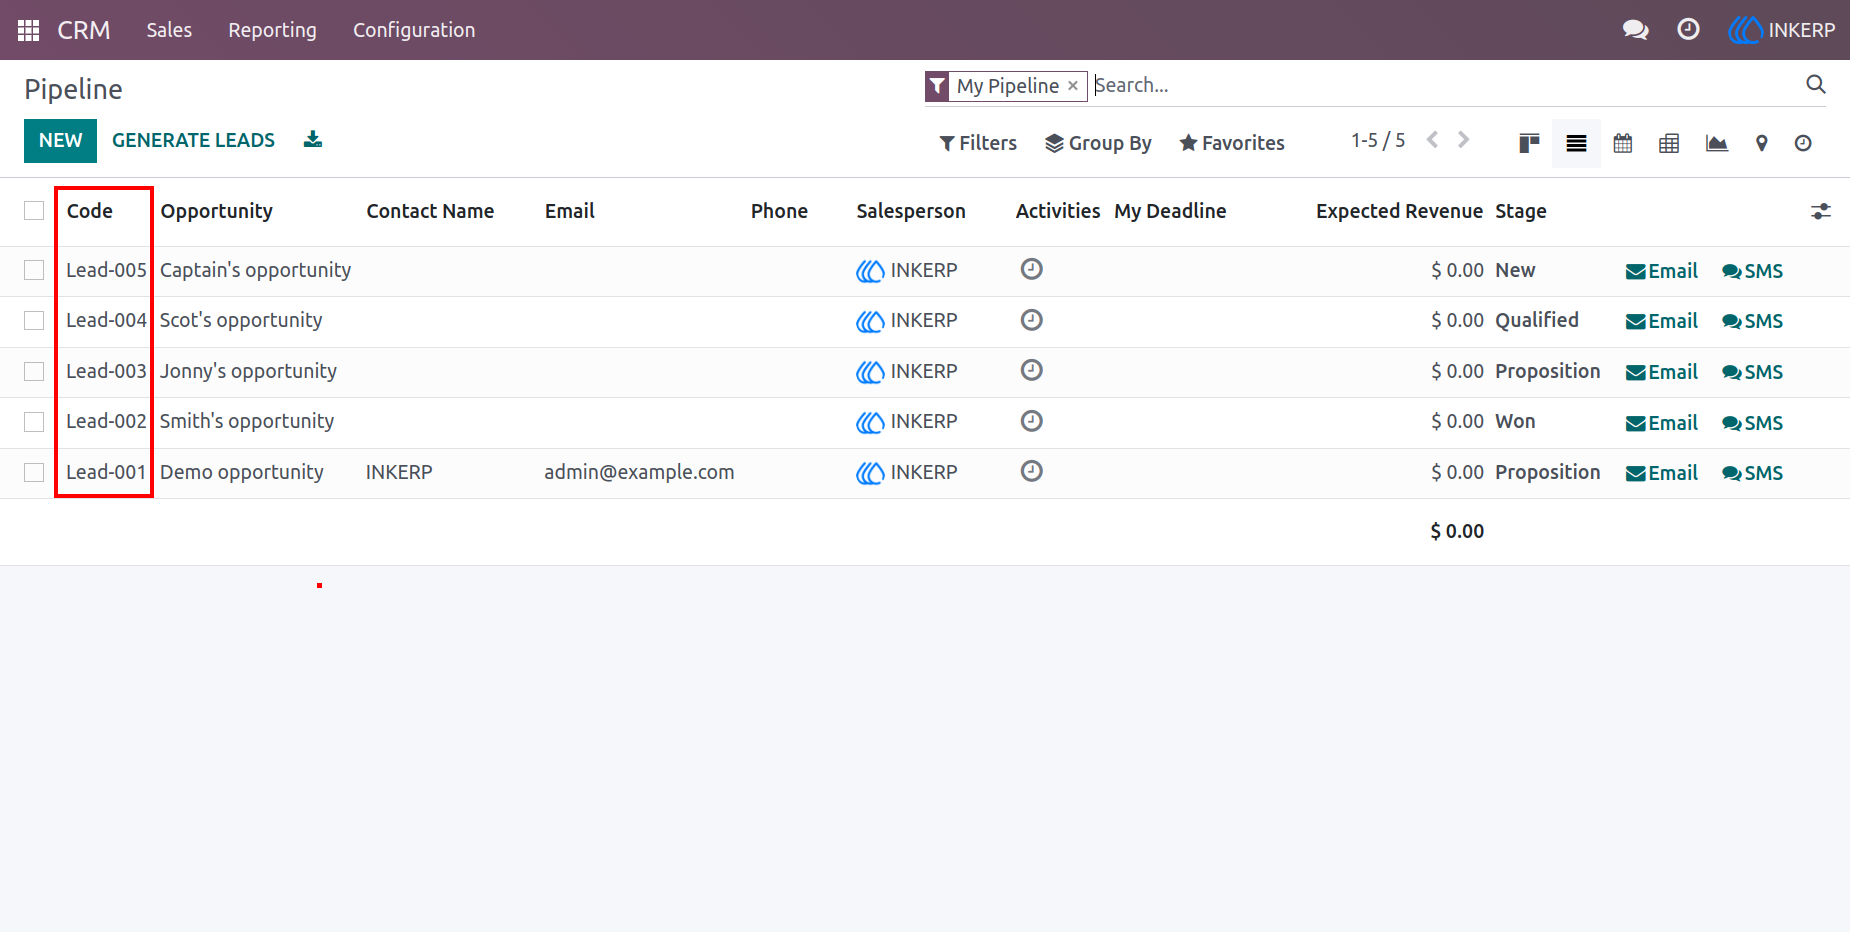The width and height of the screenshot is (1850, 932).
Task: Remove the My Pipeline filter facet
Action: [x=1072, y=86]
